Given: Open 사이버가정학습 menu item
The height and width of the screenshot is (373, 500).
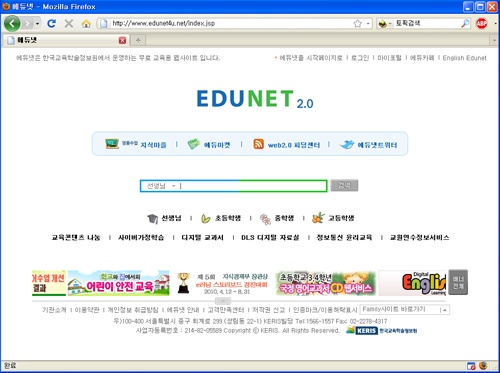Looking at the screenshot, I should point(141,238).
